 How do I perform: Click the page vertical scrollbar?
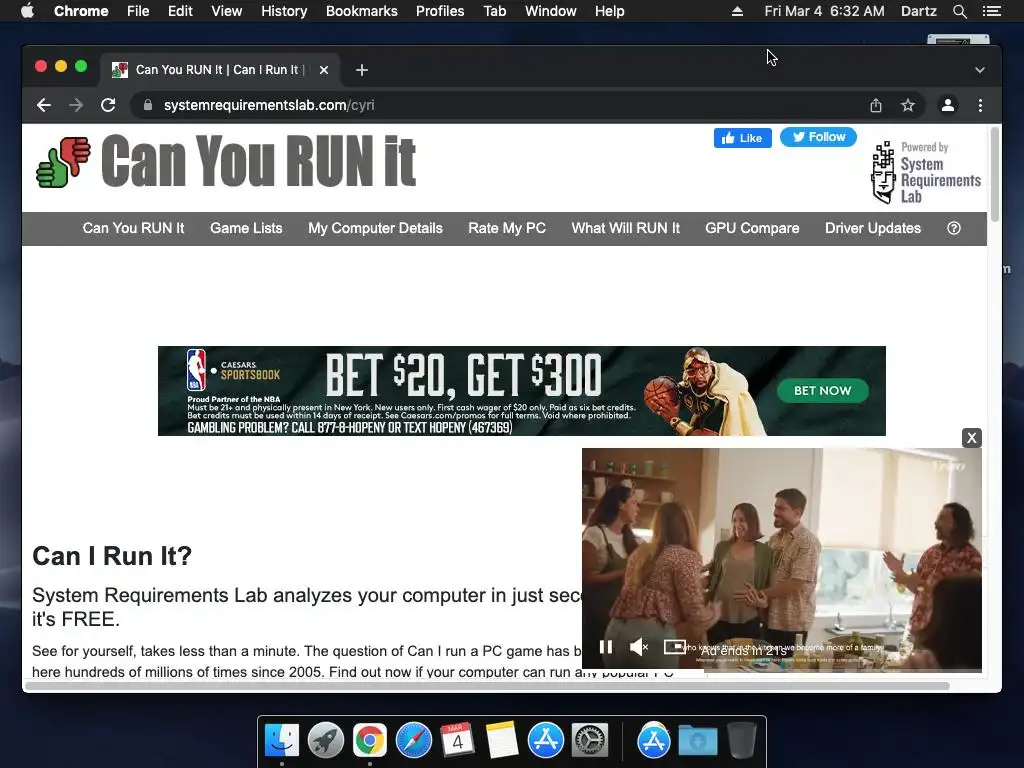pos(995,175)
